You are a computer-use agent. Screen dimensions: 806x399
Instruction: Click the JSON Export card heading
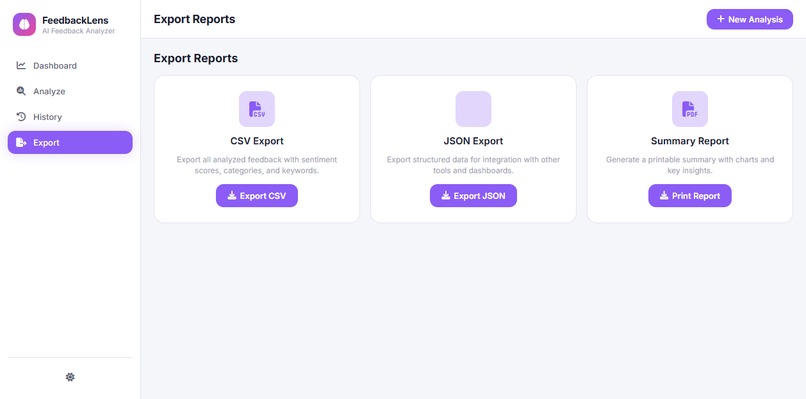pos(473,141)
